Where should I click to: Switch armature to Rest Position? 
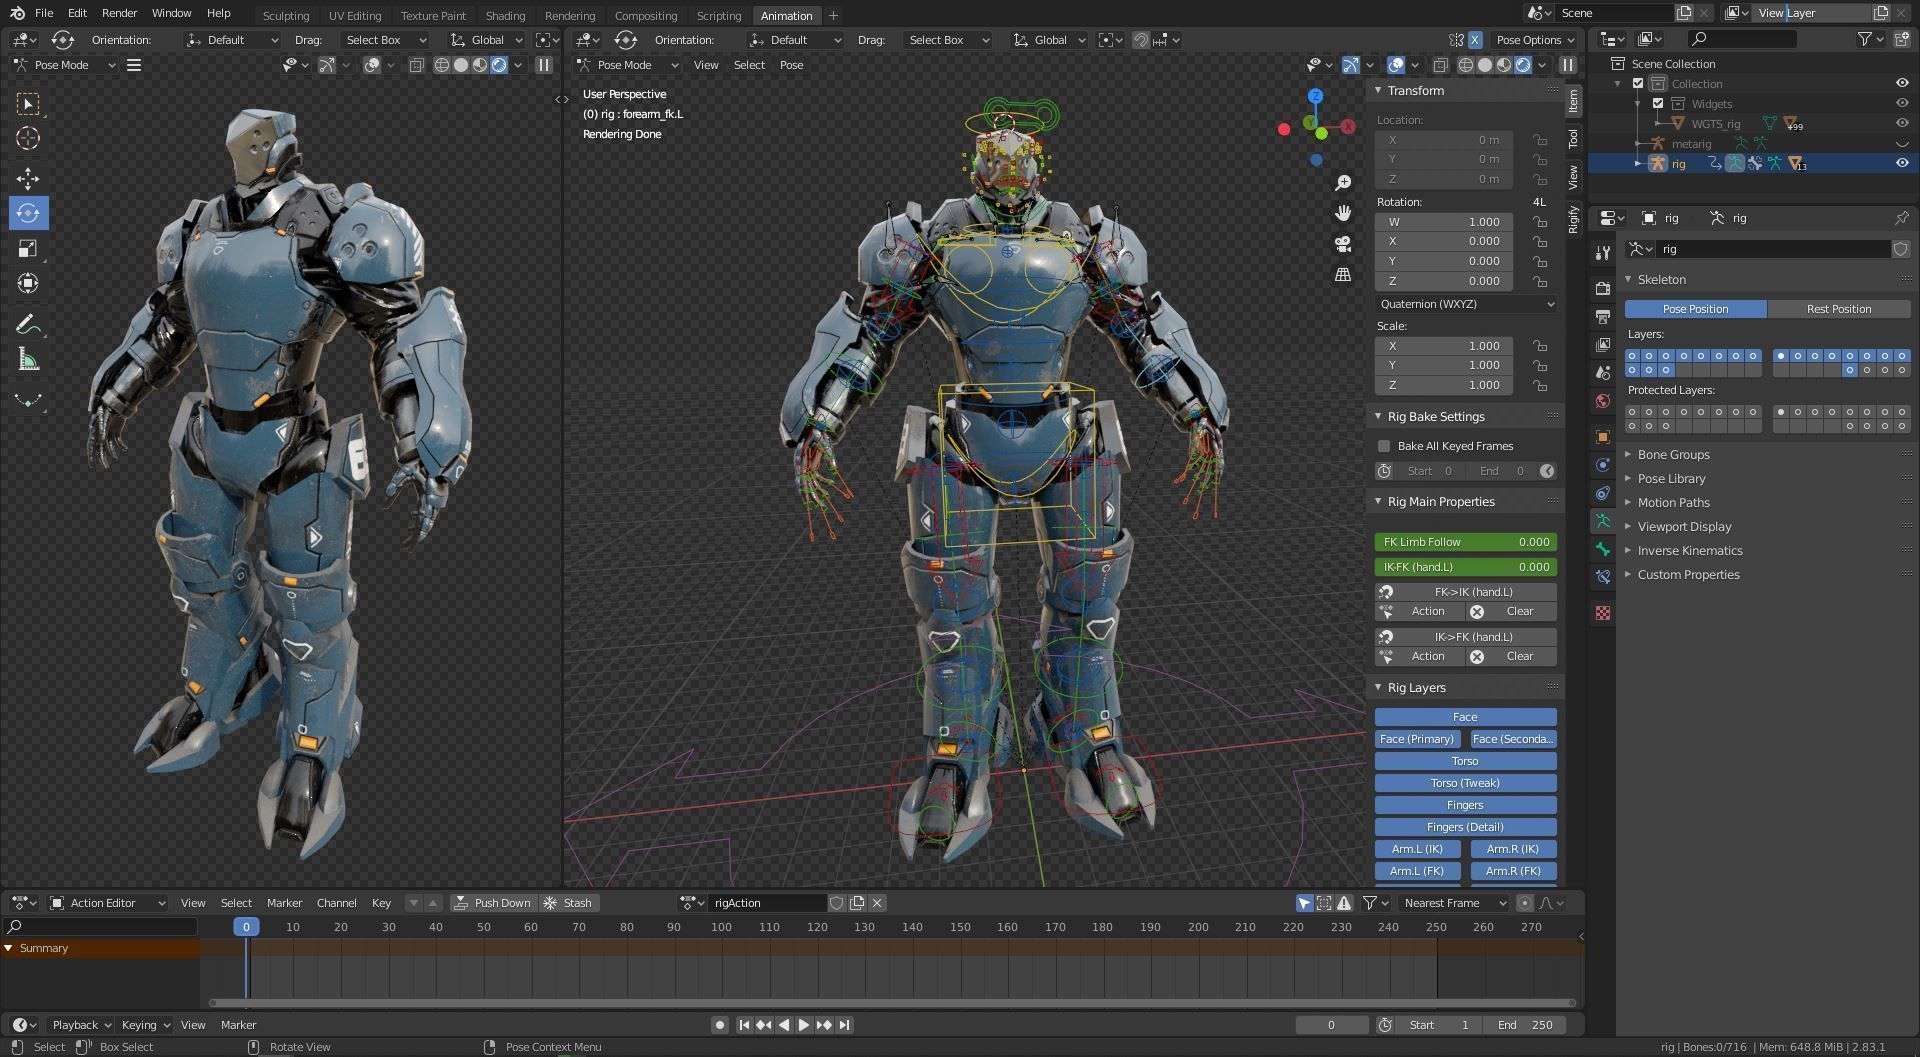tap(1839, 309)
